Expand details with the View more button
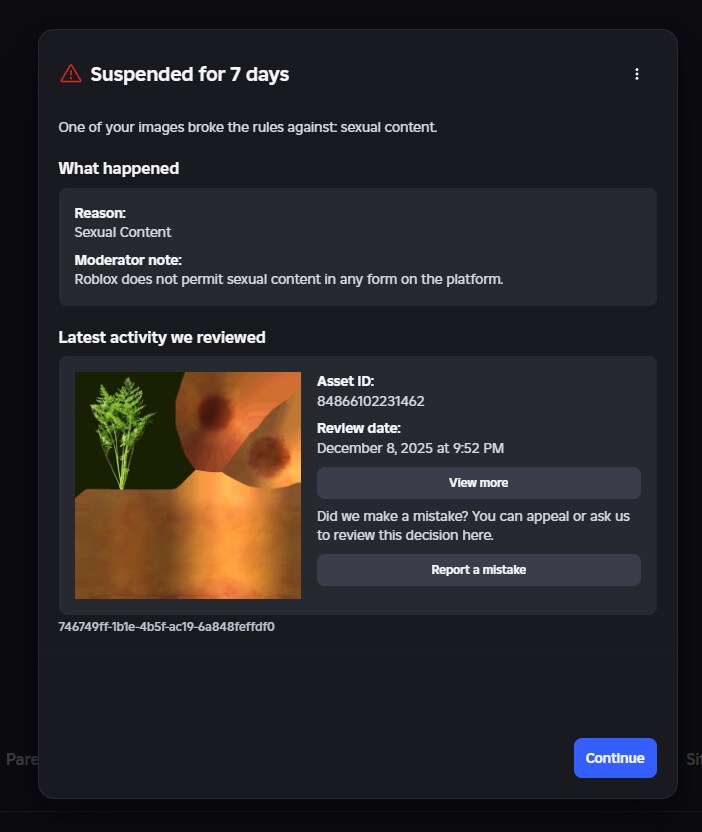Image resolution: width=702 pixels, height=832 pixels. click(478, 482)
